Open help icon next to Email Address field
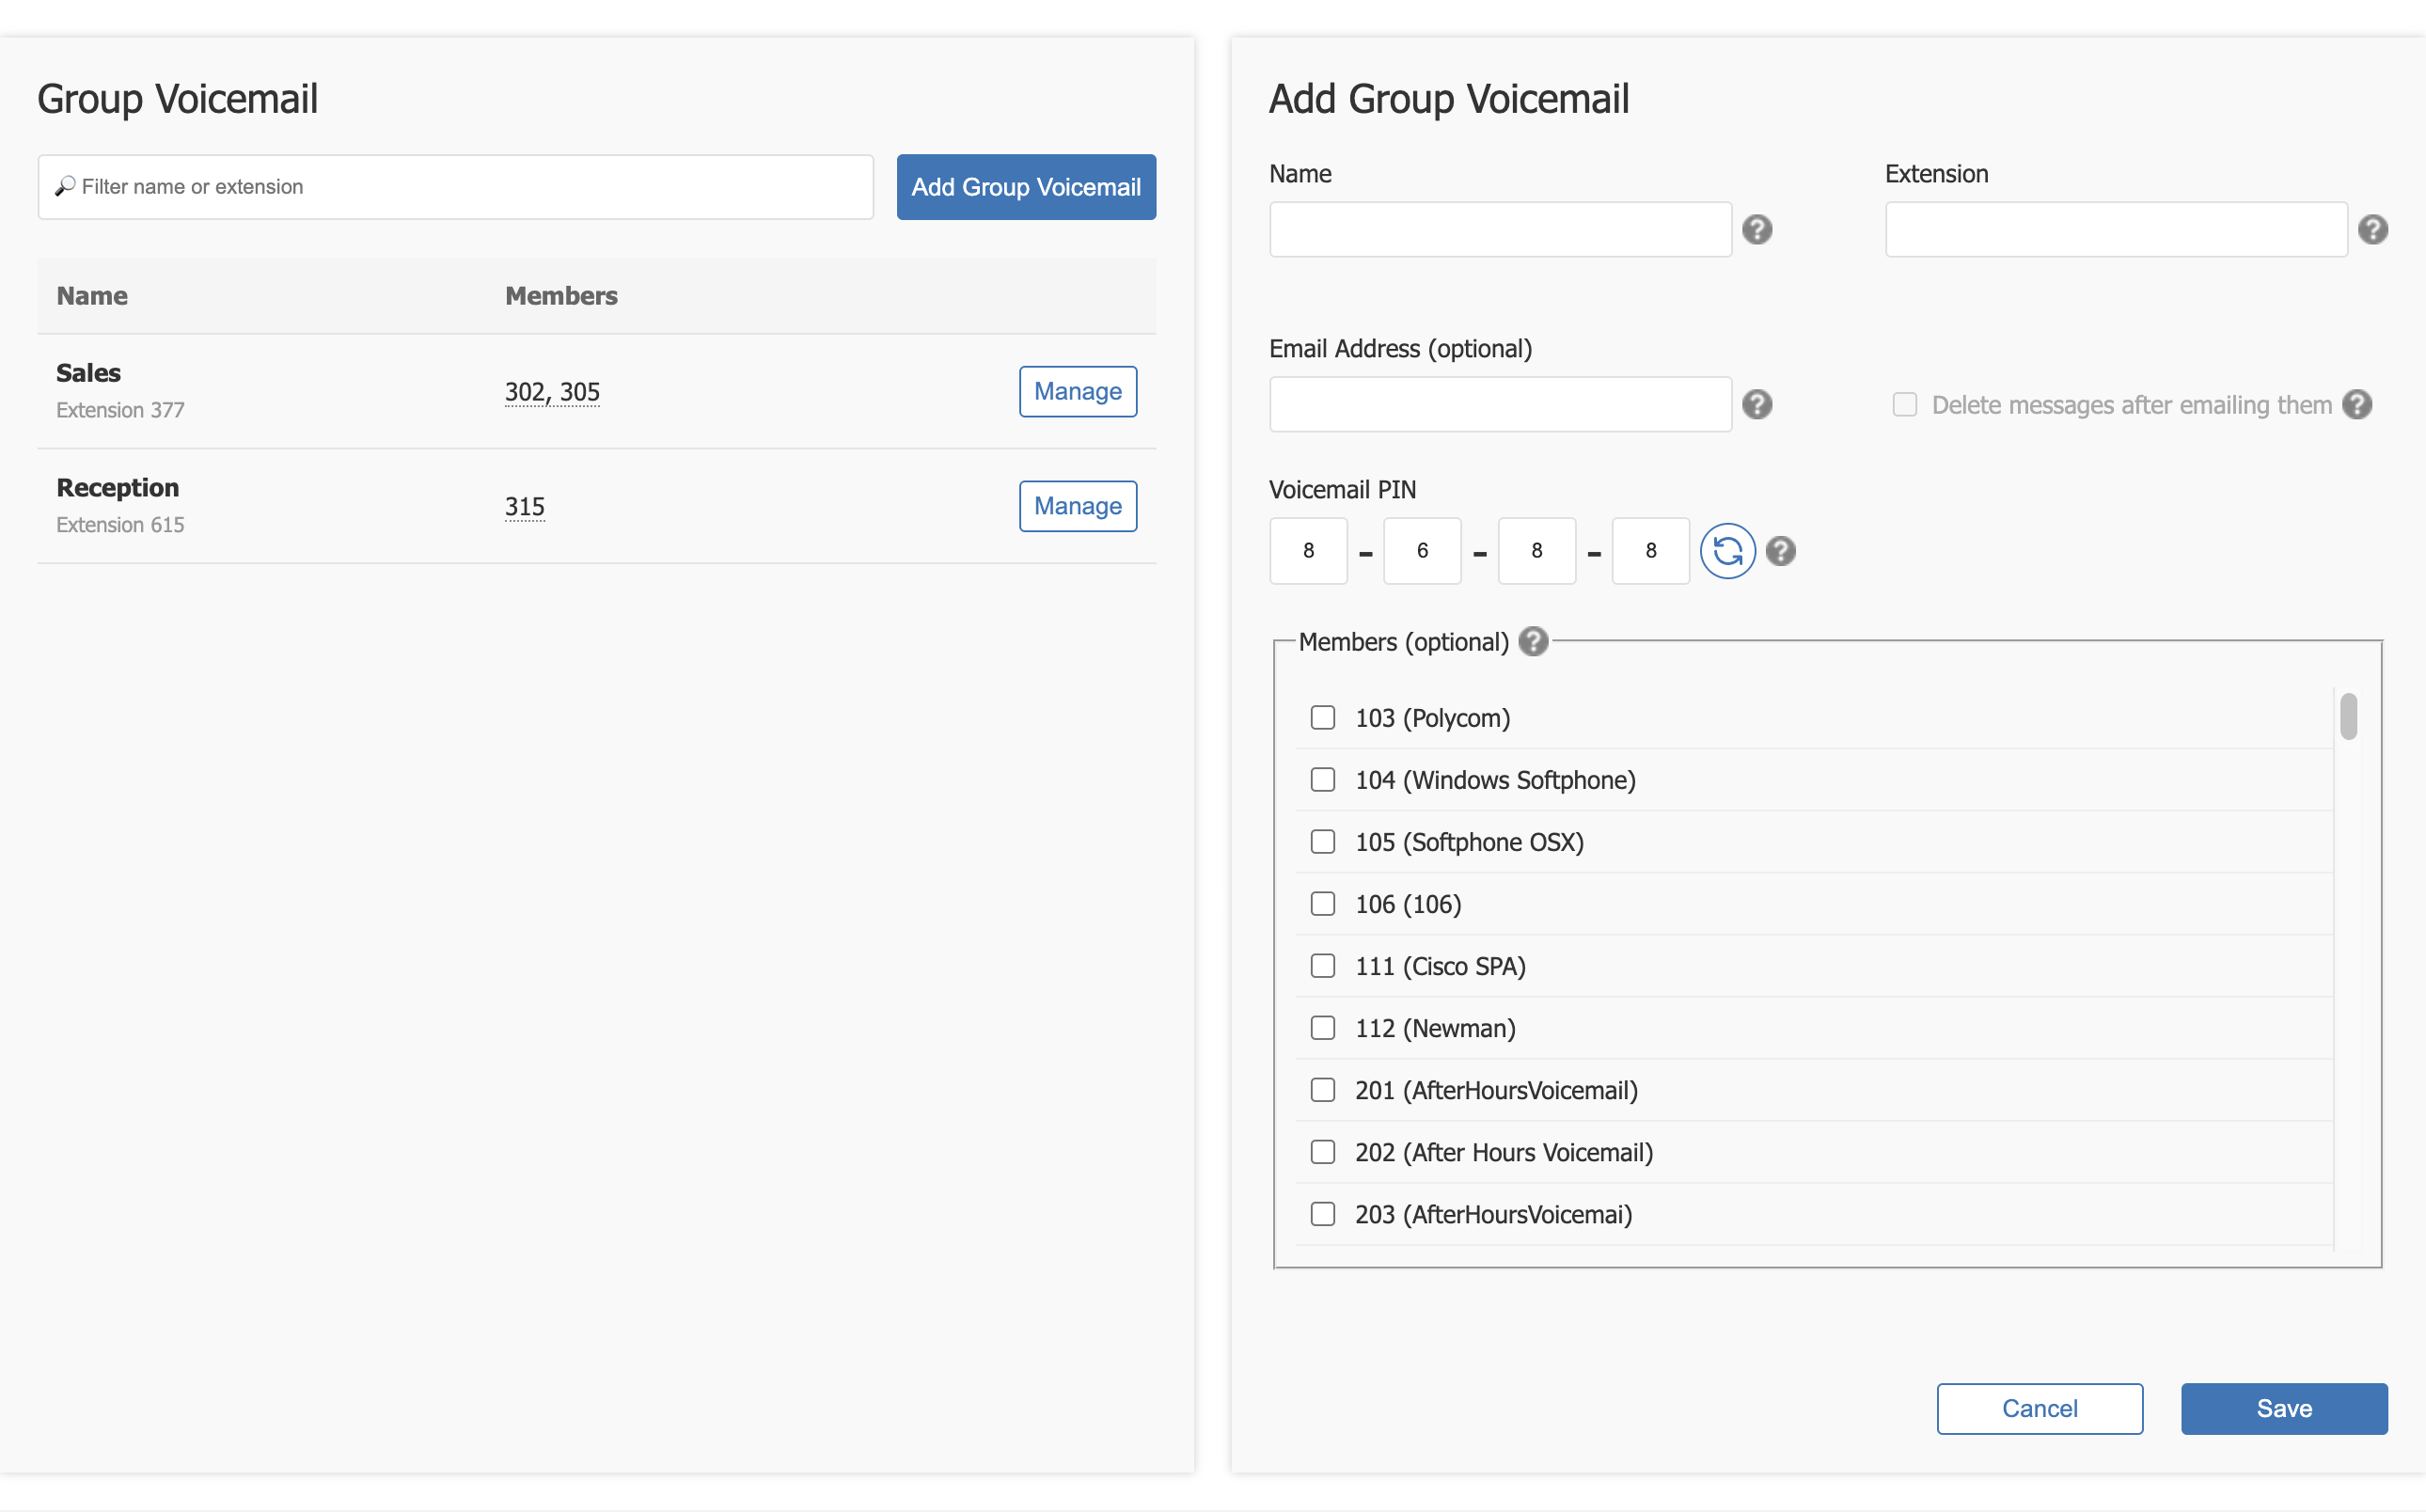Image resolution: width=2426 pixels, height=1512 pixels. 1757,405
